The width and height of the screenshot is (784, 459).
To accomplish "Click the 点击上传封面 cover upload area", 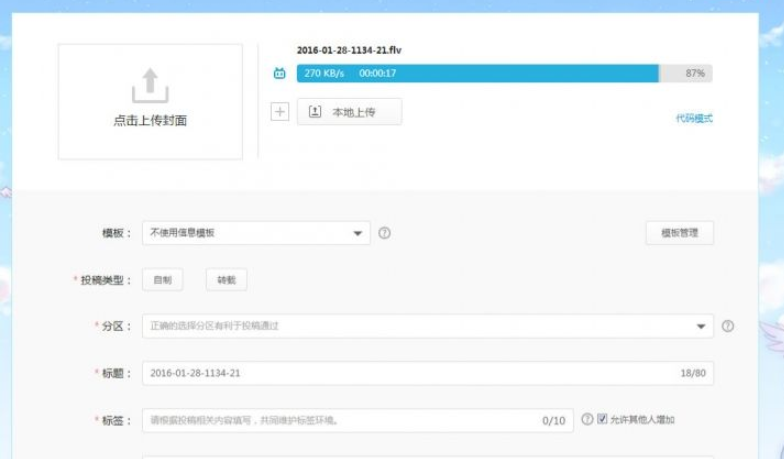I will [x=150, y=102].
